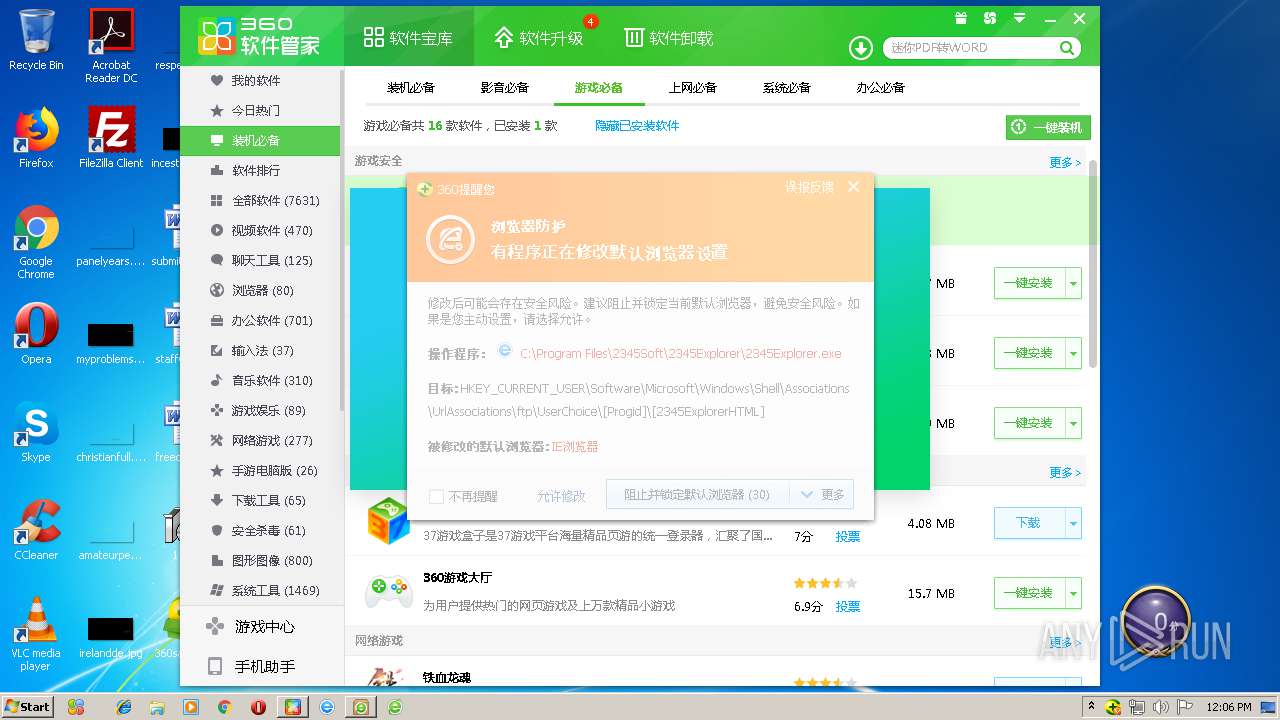Switch to 软件宝库 tab
1280x720 pixels.
[x=408, y=38]
